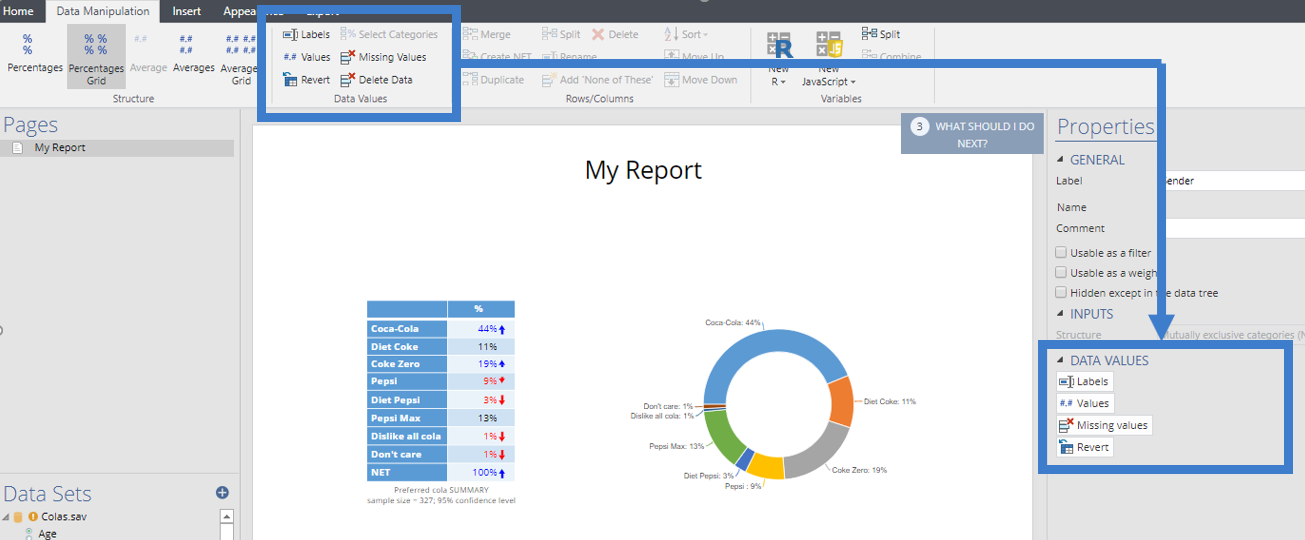Click Values in the ribbon Data Values group
This screenshot has width=1305, height=540.
[306, 57]
